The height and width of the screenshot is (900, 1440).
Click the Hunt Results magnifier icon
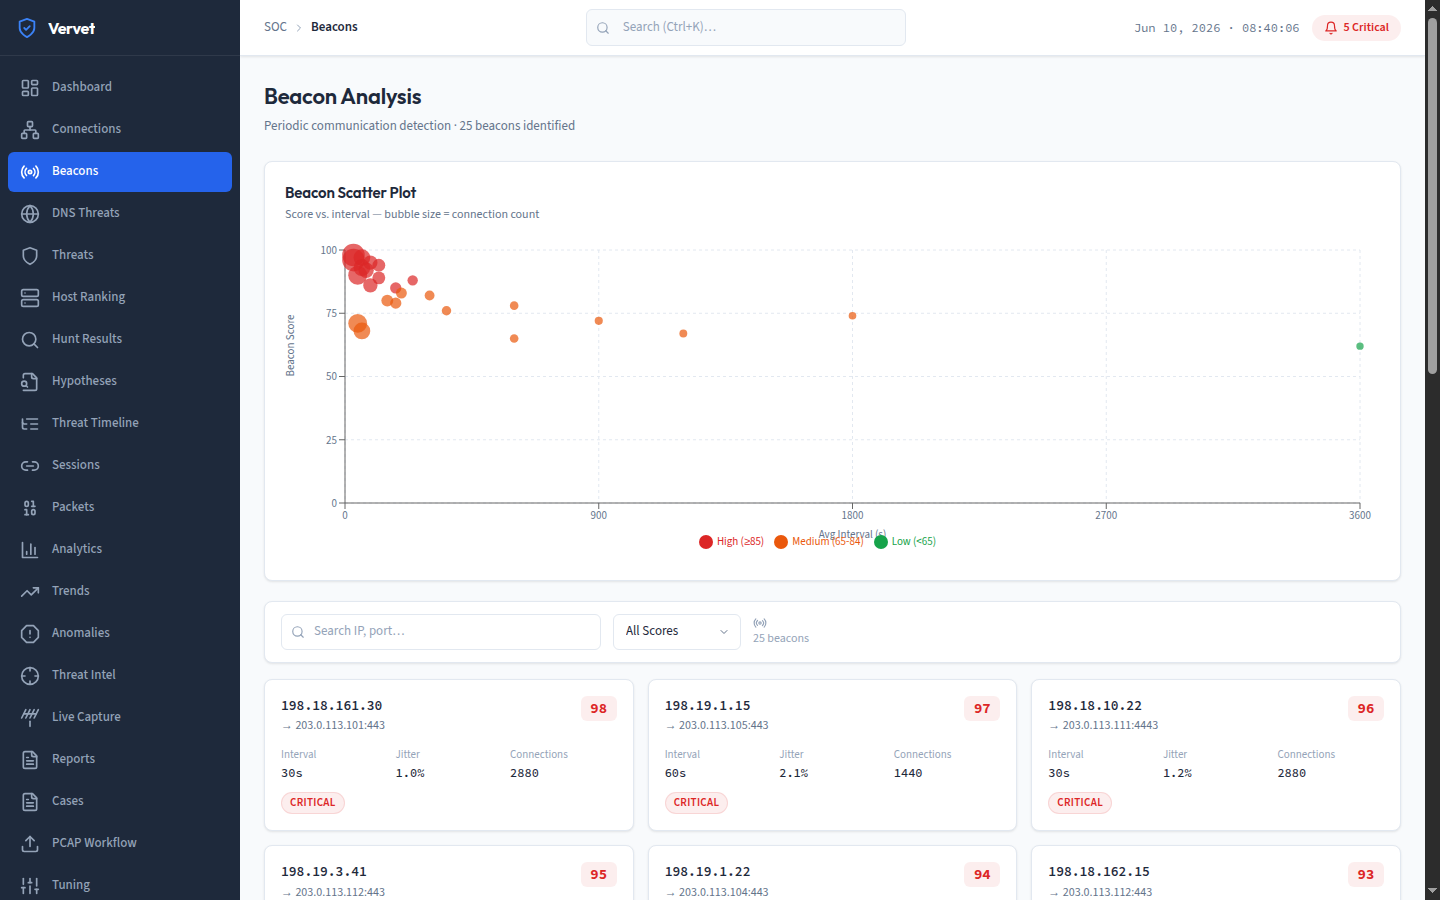(x=30, y=339)
